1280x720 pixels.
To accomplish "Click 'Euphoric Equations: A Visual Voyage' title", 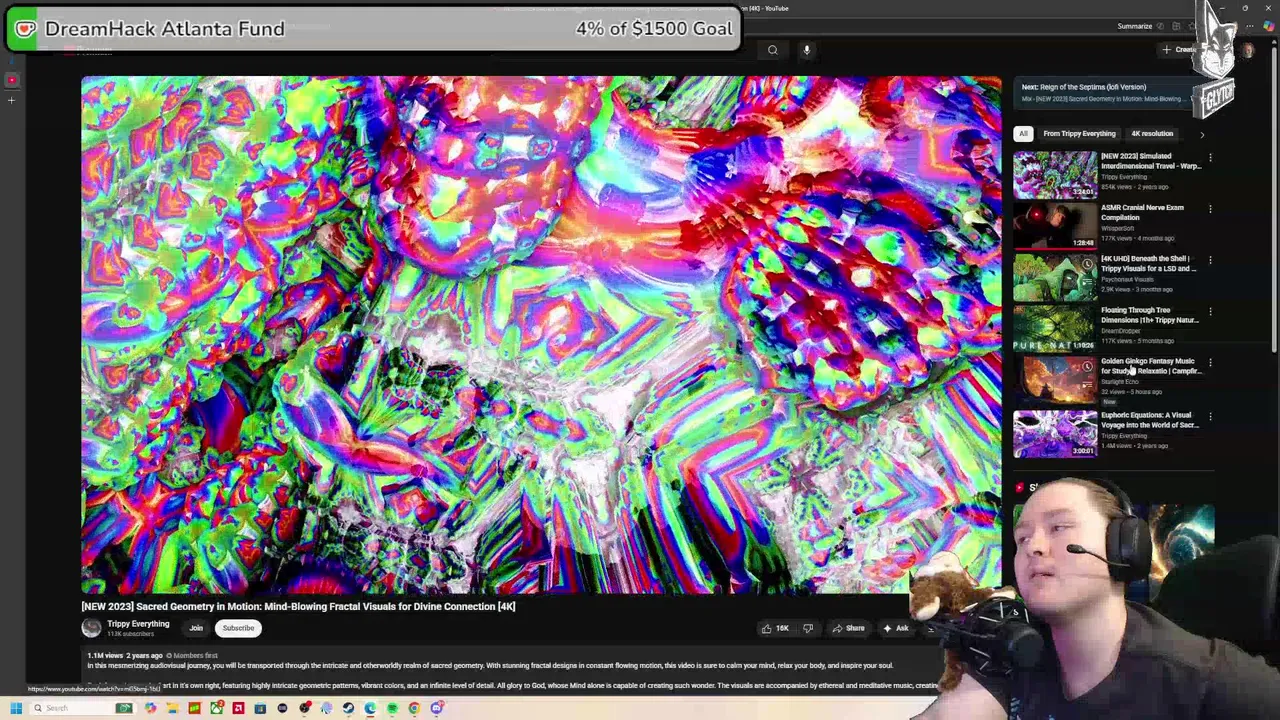I will pyautogui.click(x=1149, y=420).
